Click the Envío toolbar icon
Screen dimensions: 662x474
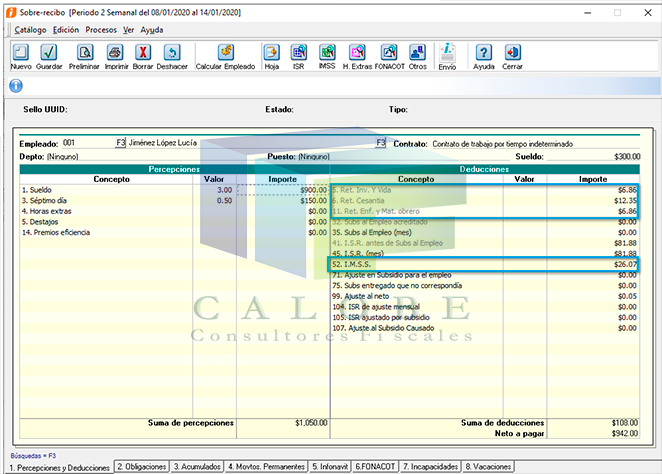pos(447,57)
